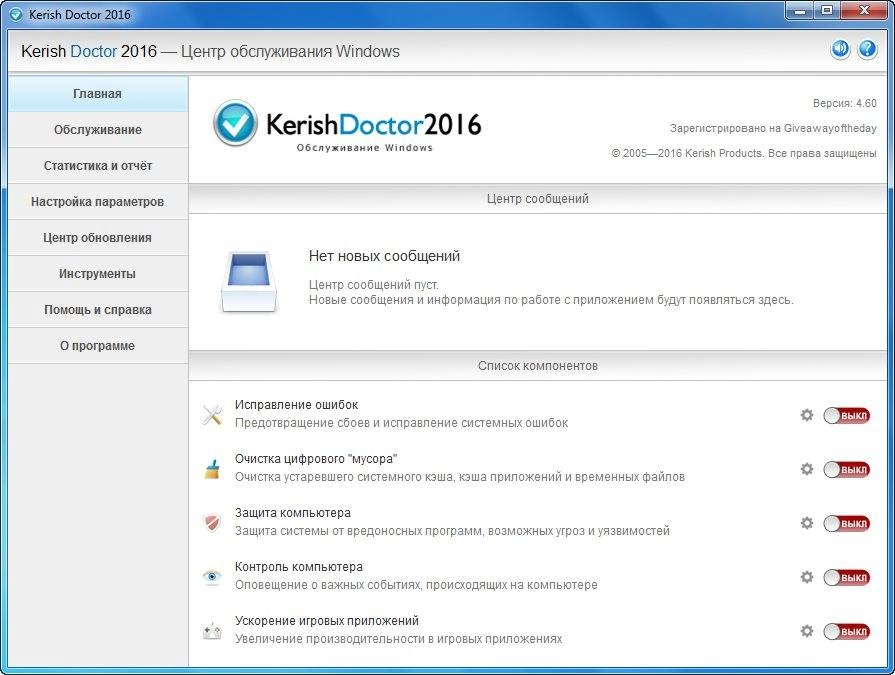Click the wrench icon for Исправление ошибок
The height and width of the screenshot is (675, 895).
pyautogui.click(x=212, y=415)
